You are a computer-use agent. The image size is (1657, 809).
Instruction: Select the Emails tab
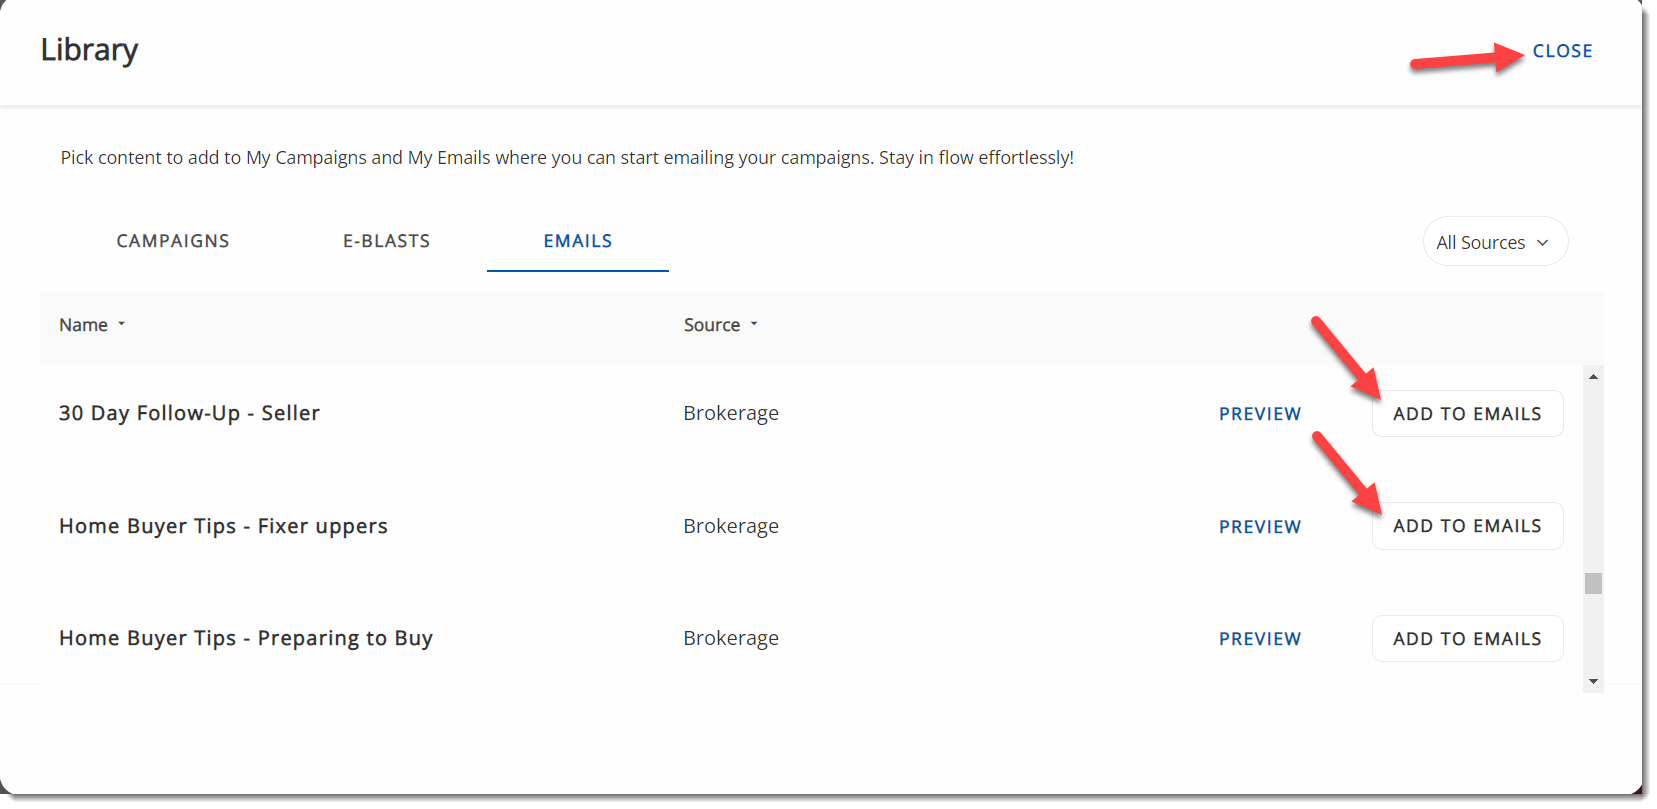tap(578, 241)
